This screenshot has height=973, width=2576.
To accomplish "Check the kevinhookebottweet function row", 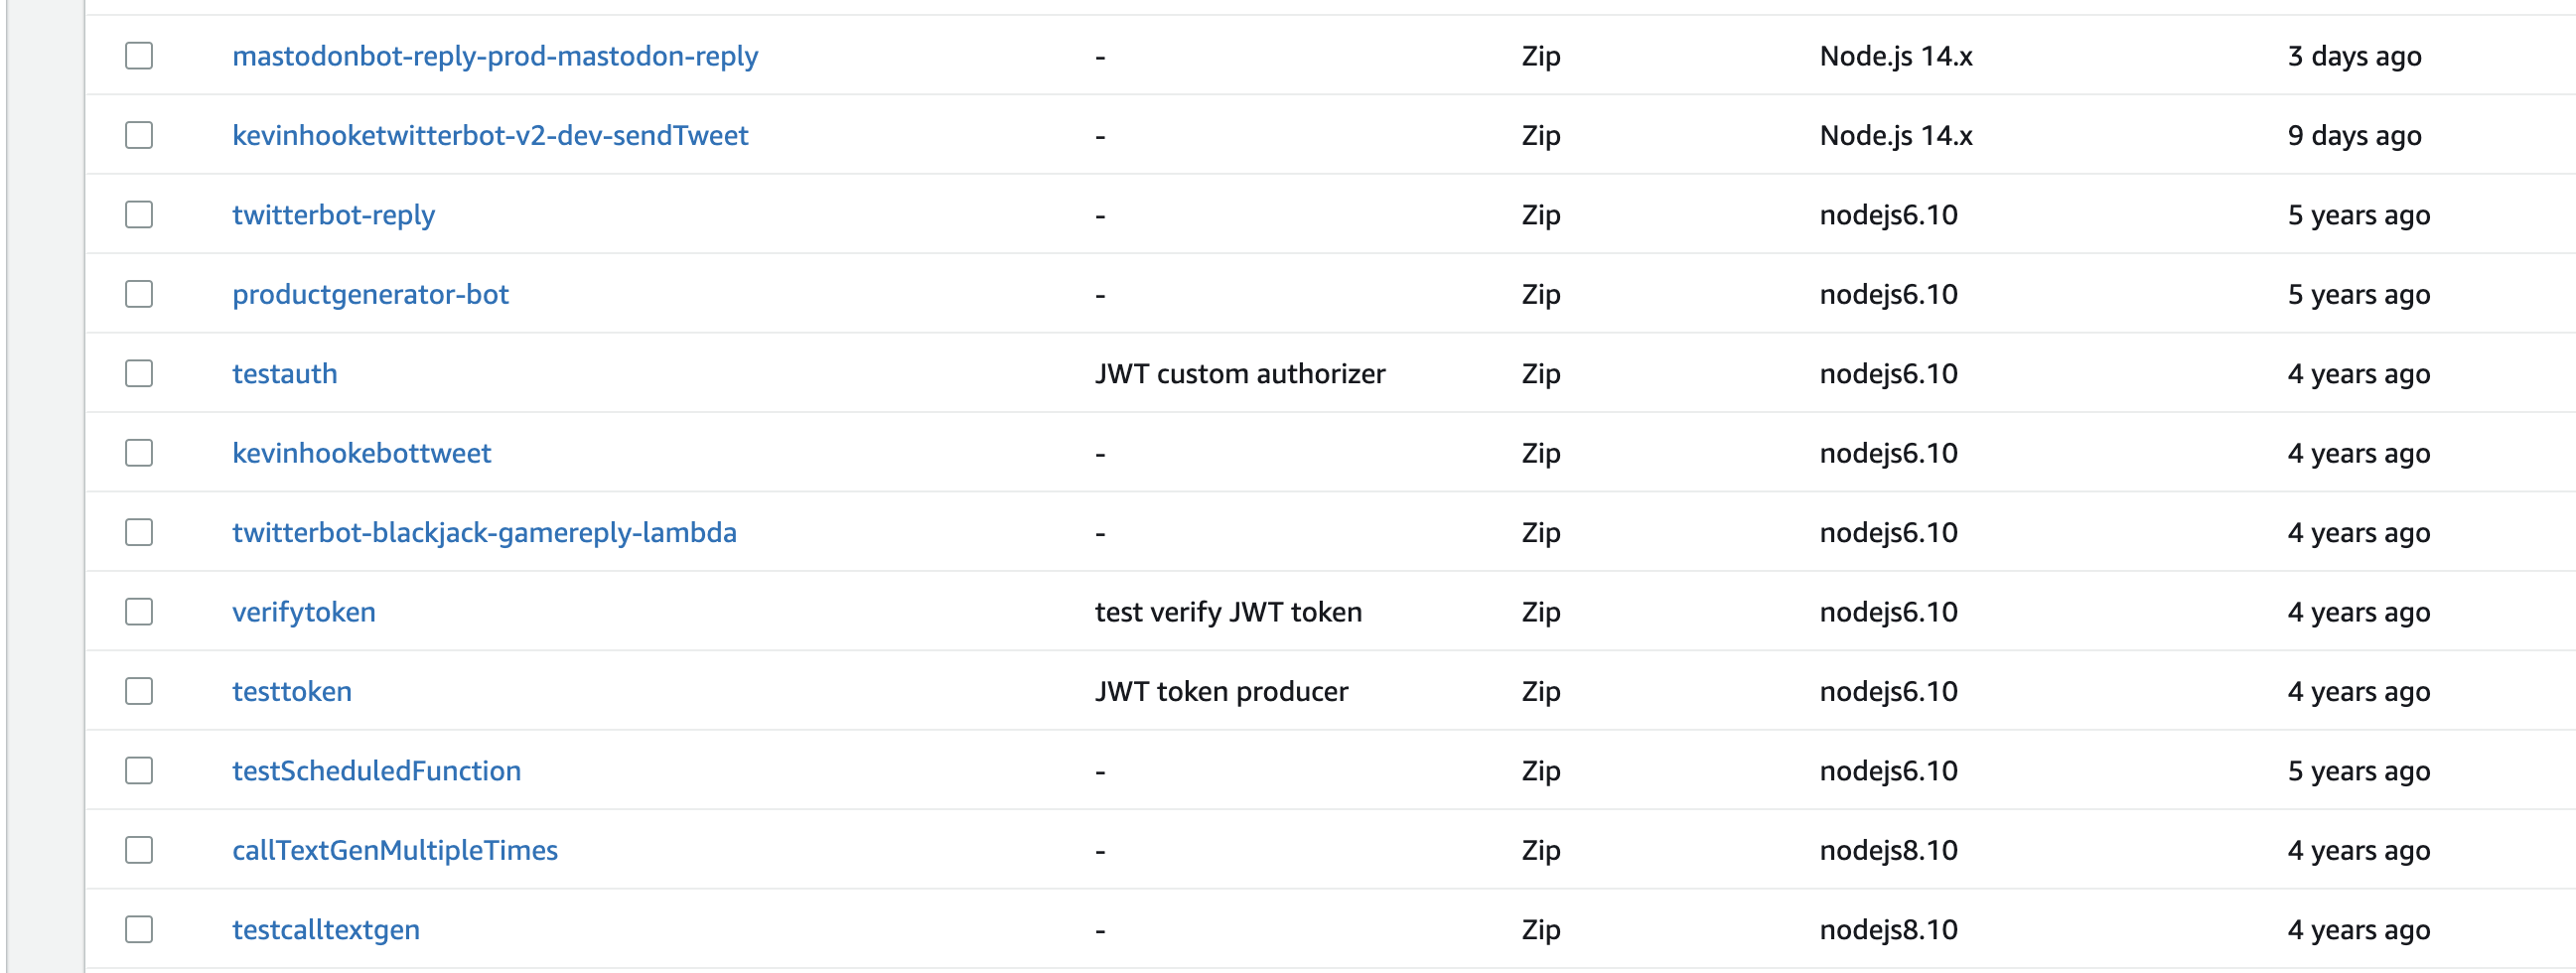I will (139, 452).
